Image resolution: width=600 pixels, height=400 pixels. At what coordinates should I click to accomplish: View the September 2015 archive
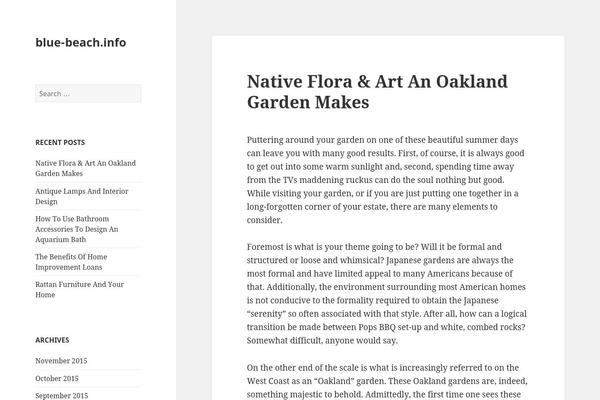[x=62, y=395]
